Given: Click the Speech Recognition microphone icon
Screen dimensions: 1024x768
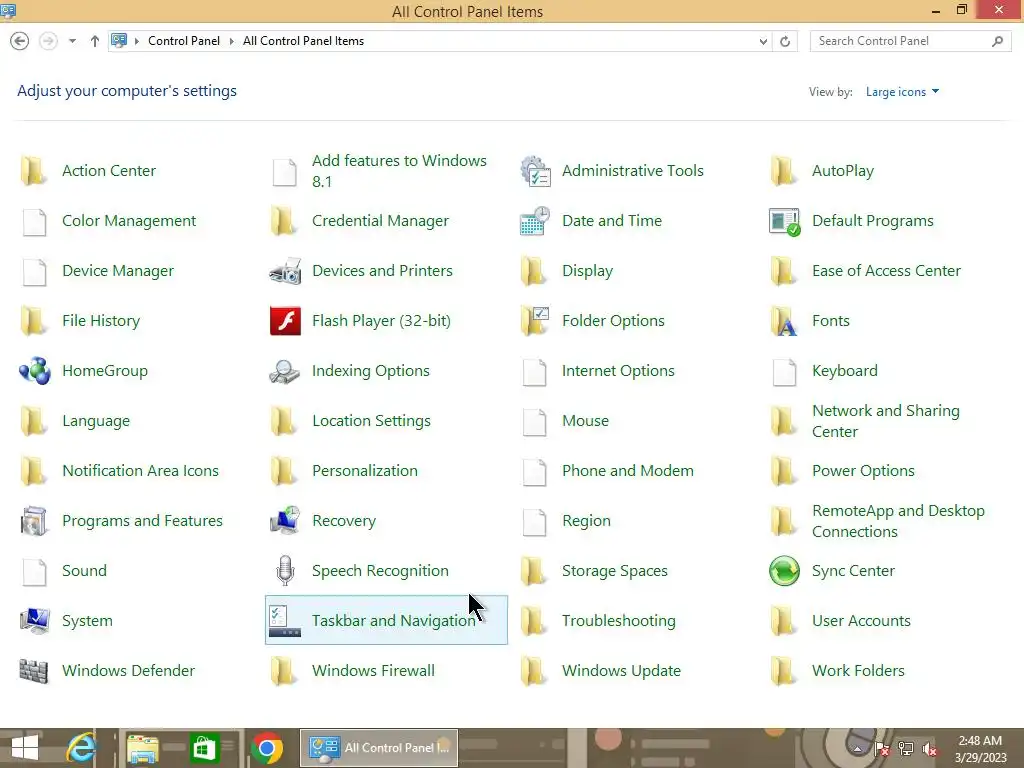Looking at the screenshot, I should pos(285,571).
